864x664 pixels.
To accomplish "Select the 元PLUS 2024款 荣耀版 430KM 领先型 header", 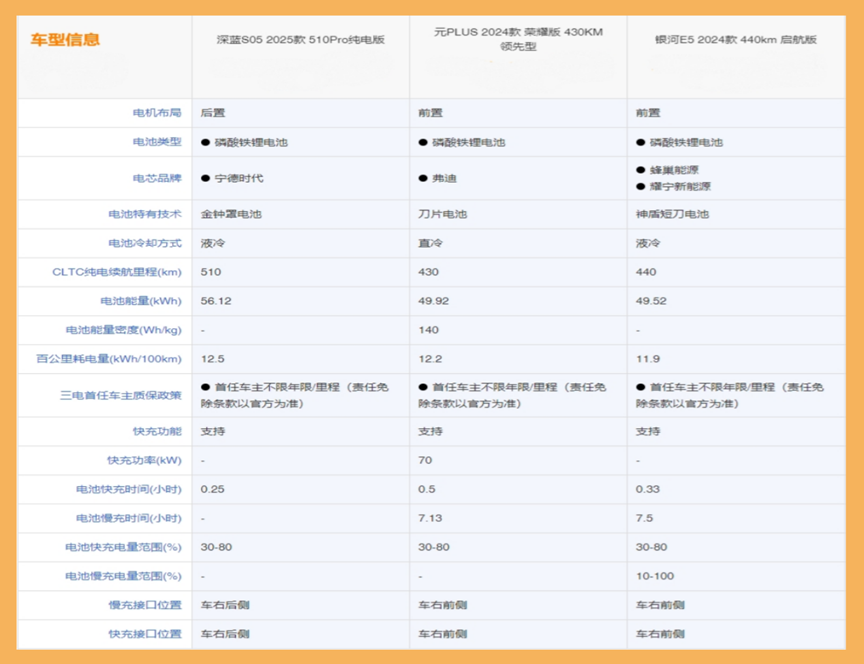I will click(518, 39).
